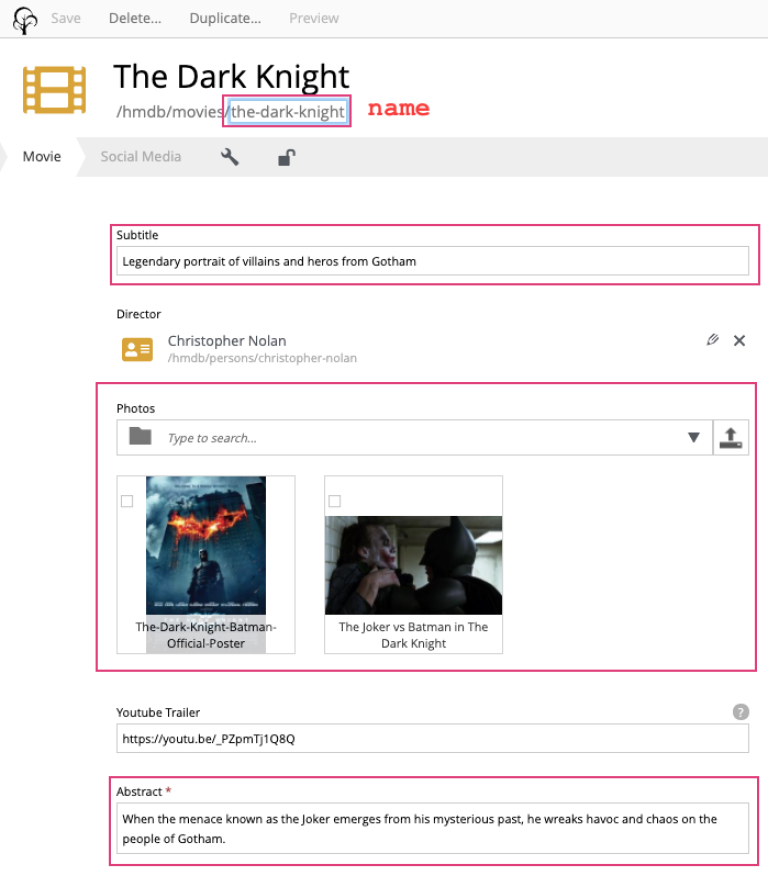The height and width of the screenshot is (876, 768).
Task: Edit the Christopher Nolan director entry
Action: [x=712, y=340]
